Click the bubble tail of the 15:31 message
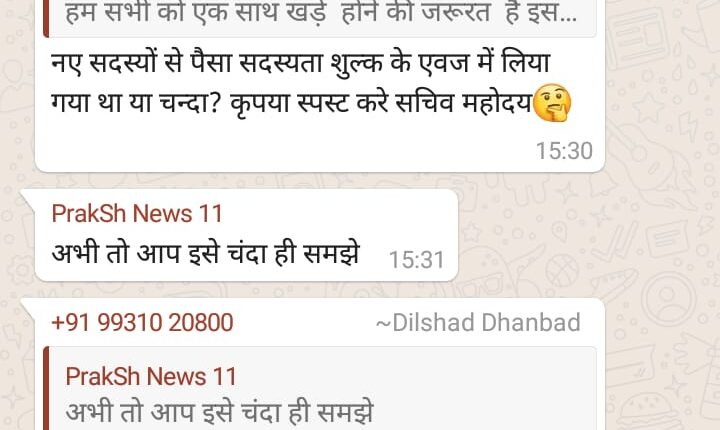The width and height of the screenshot is (720, 430). [28, 199]
